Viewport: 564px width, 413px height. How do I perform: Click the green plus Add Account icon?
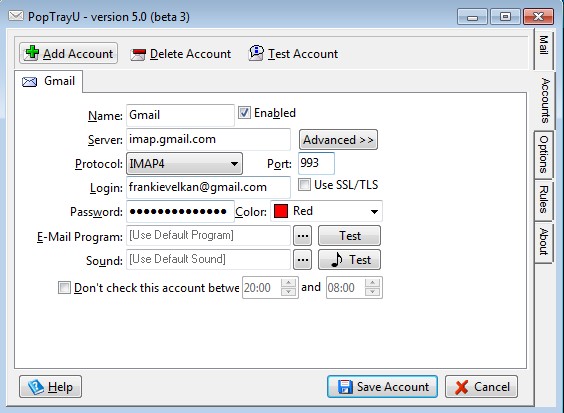(x=32, y=53)
